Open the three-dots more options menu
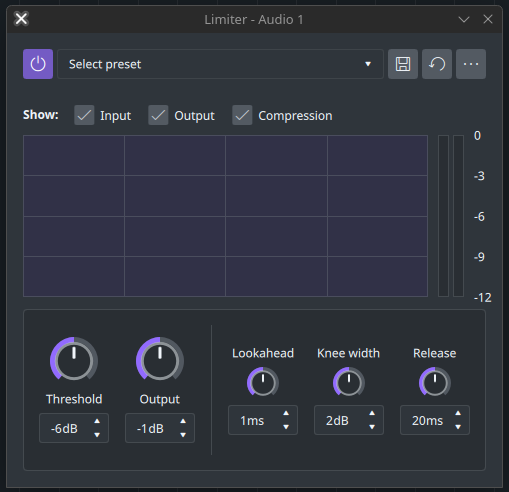 point(471,64)
